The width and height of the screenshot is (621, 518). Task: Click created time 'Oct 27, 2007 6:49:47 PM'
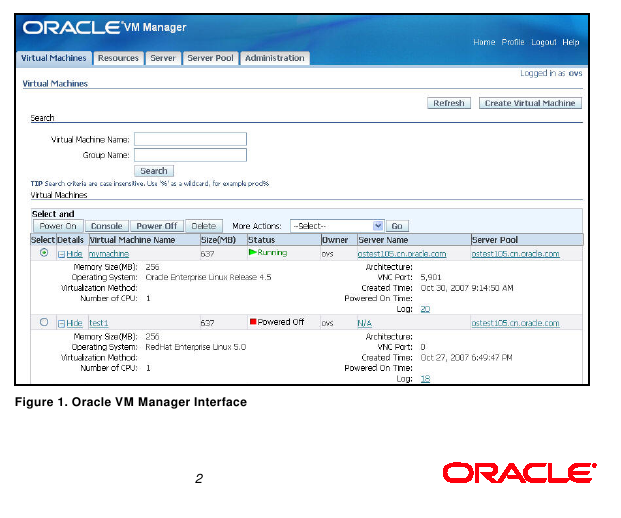click(466, 358)
